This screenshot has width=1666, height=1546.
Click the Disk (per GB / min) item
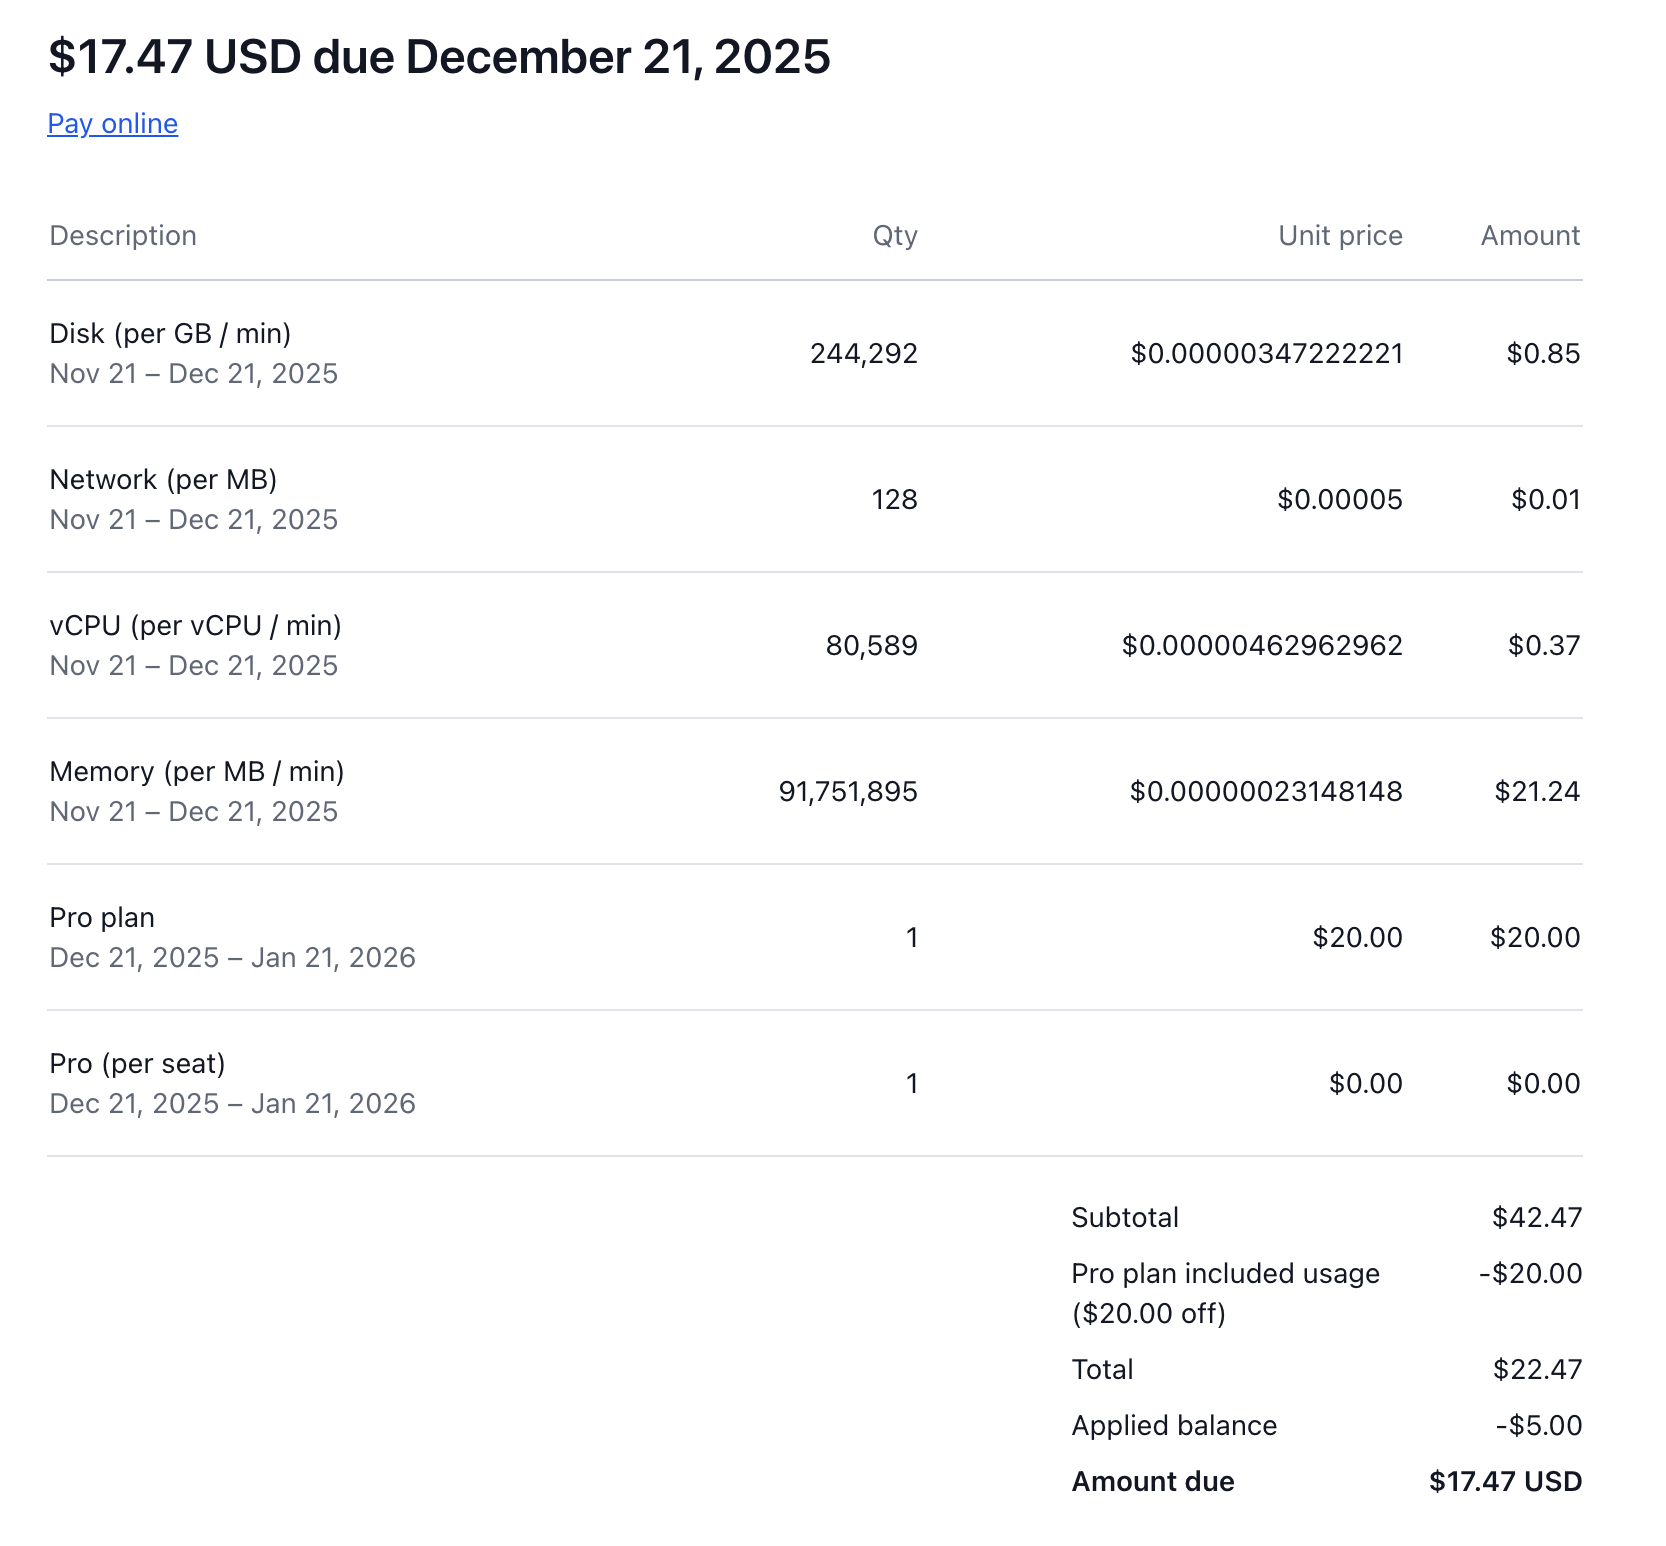click(x=170, y=334)
